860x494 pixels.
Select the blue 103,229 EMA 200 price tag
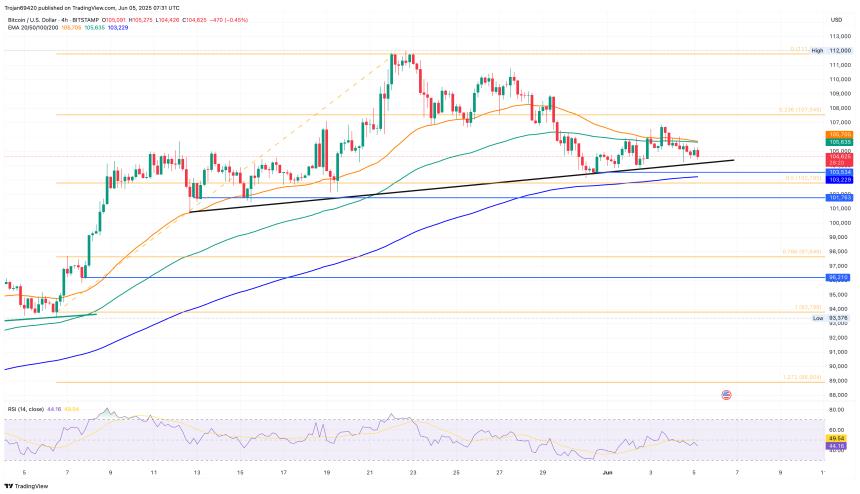(838, 180)
